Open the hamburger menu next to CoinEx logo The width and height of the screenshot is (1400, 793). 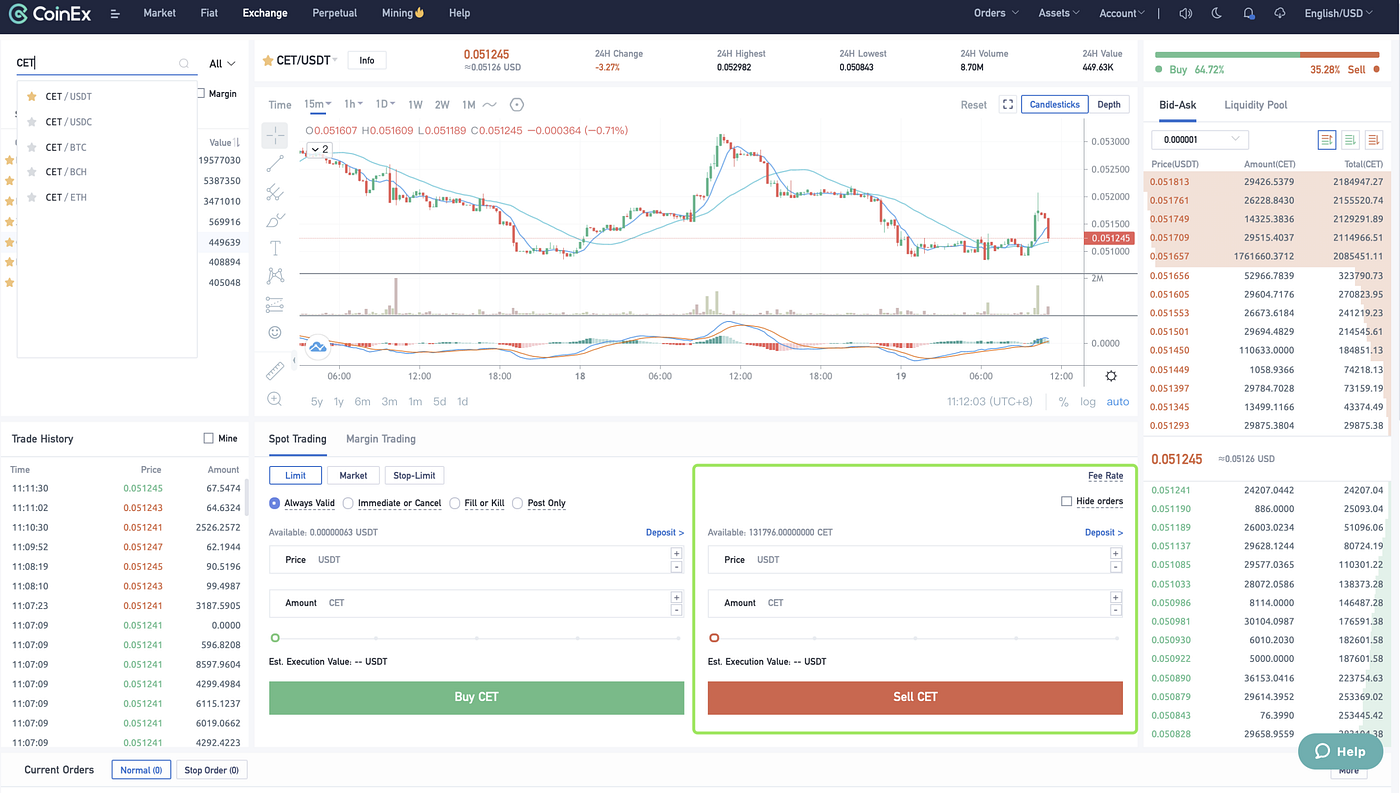116,14
